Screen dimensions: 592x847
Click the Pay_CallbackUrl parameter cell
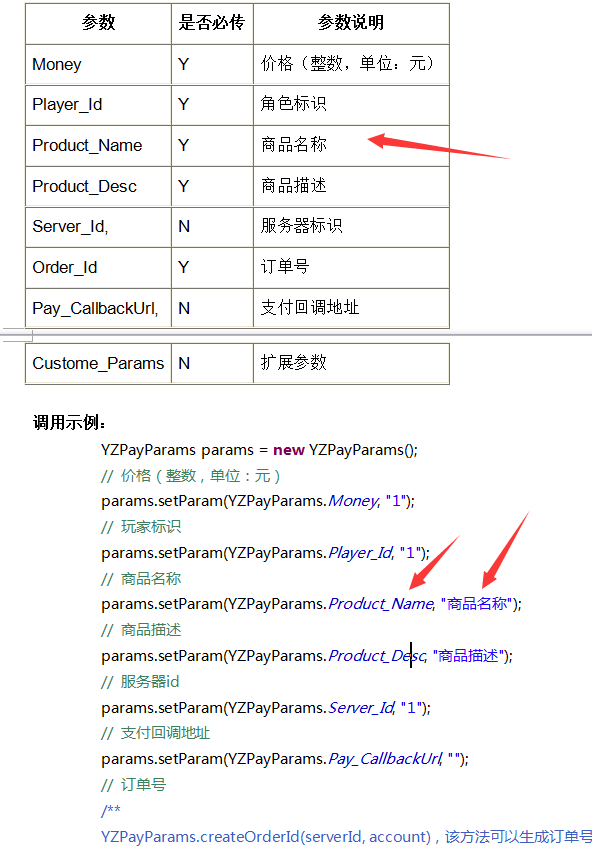pyautogui.click(x=98, y=308)
